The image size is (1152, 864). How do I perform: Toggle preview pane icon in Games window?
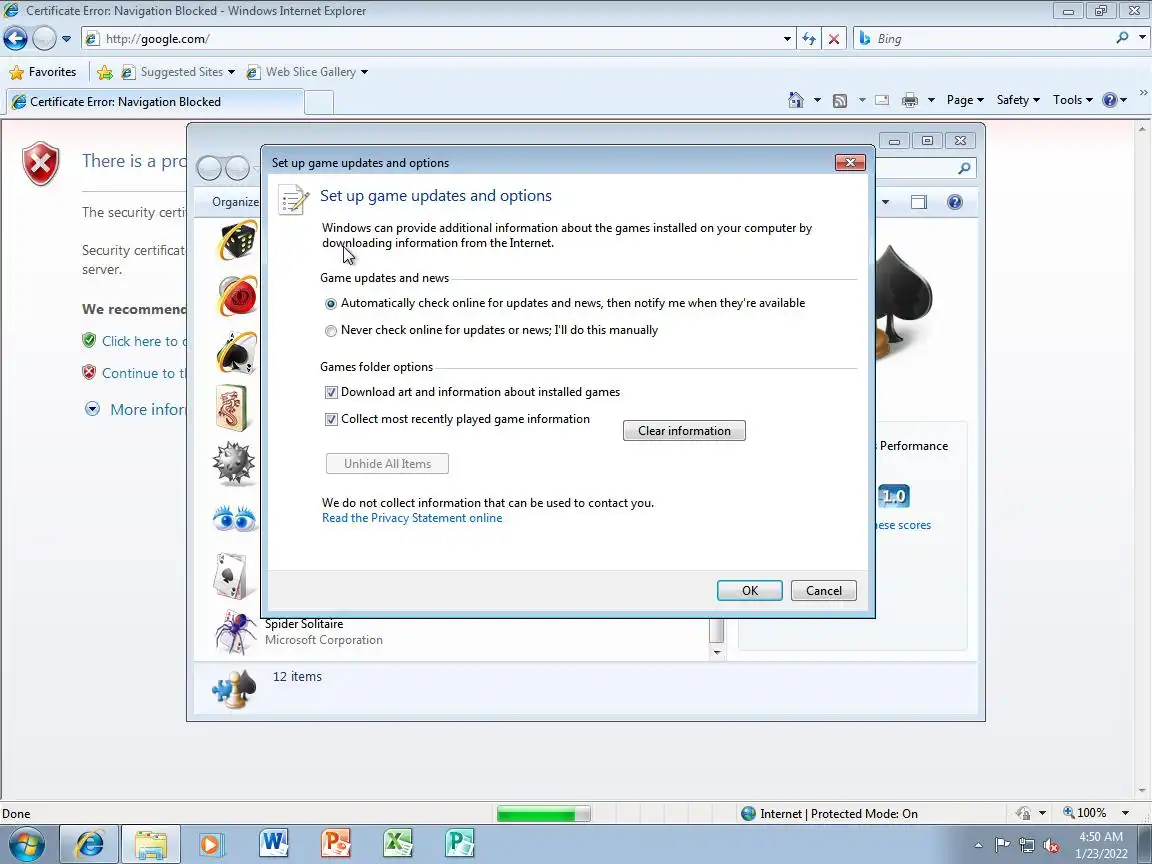point(918,202)
